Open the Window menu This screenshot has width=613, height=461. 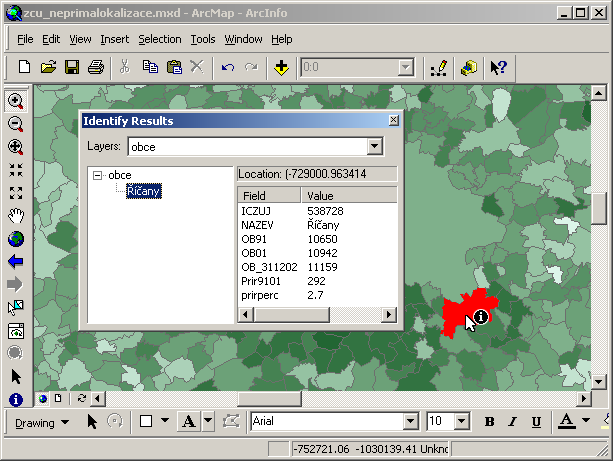coord(243,39)
